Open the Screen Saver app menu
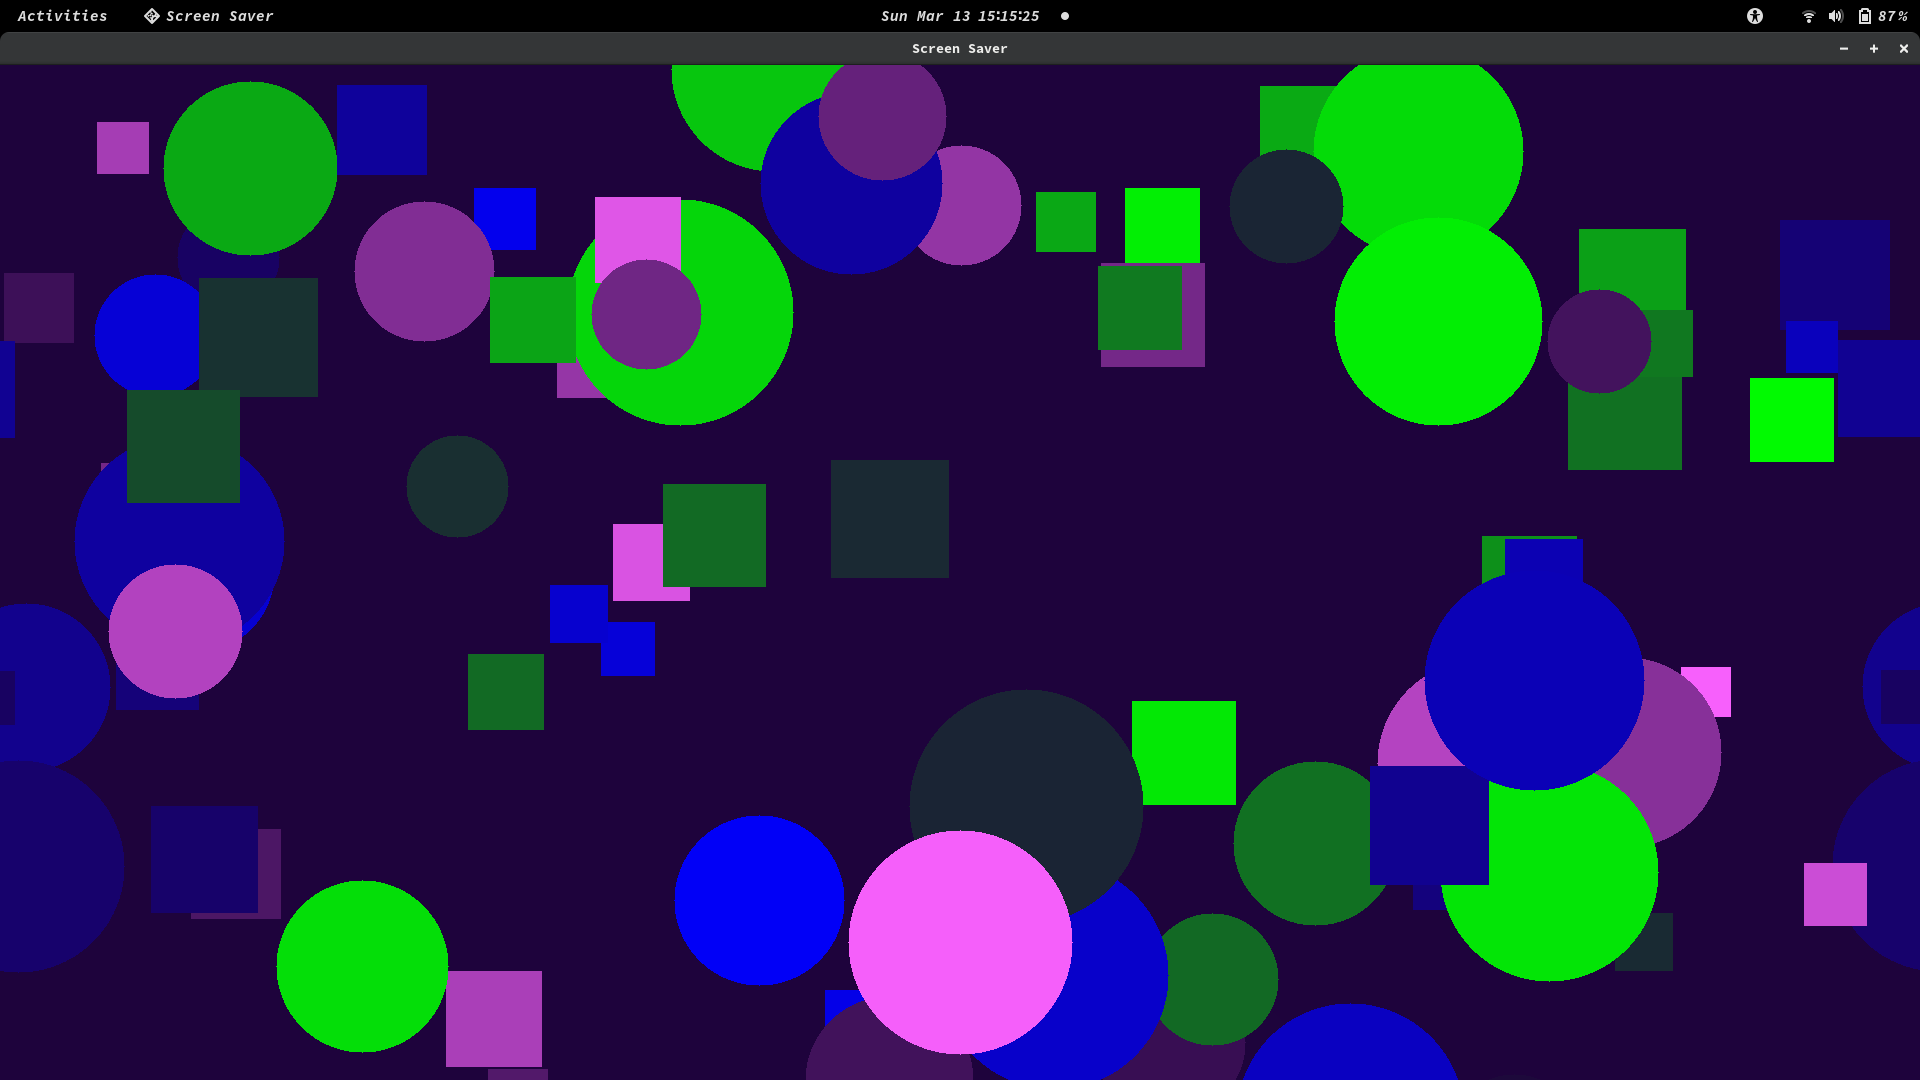This screenshot has width=1920, height=1080. (219, 16)
